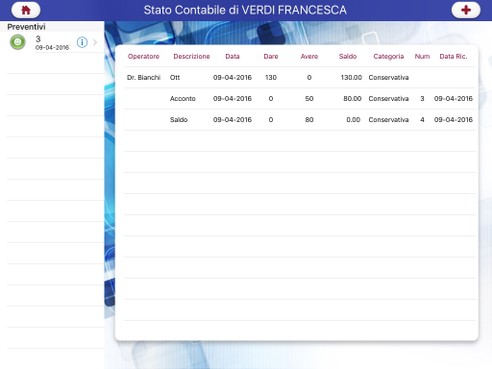Add new entry with red plus icon
Screen dimensions: 492x369
(x=466, y=10)
